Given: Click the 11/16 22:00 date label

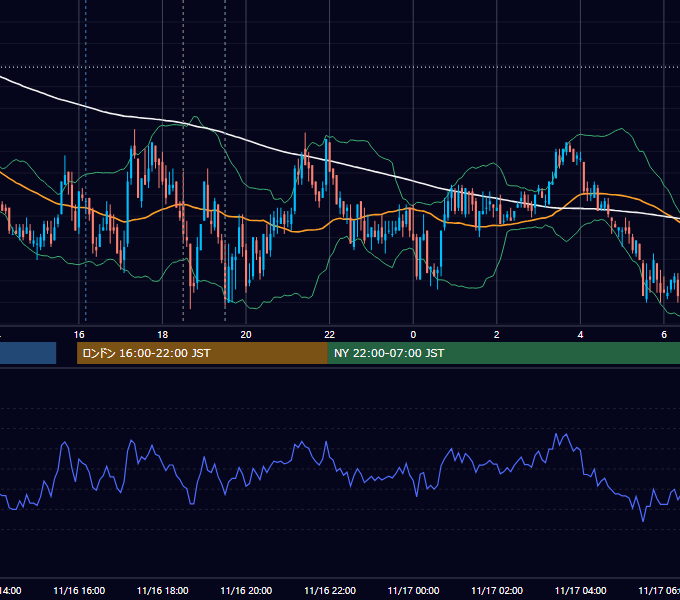Looking at the screenshot, I should click(x=330, y=590).
